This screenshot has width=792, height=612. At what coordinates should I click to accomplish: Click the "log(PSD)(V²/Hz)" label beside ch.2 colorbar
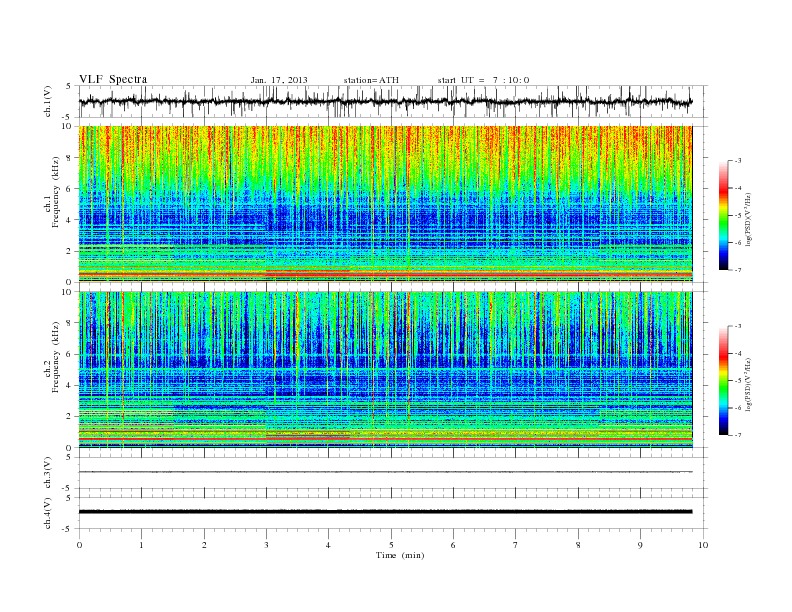pos(749,384)
